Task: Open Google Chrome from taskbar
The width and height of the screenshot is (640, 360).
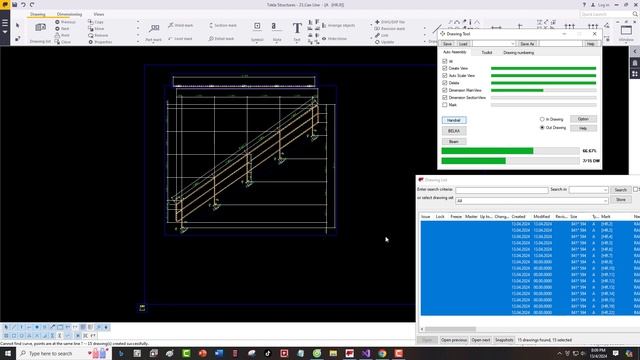Action: (382, 353)
